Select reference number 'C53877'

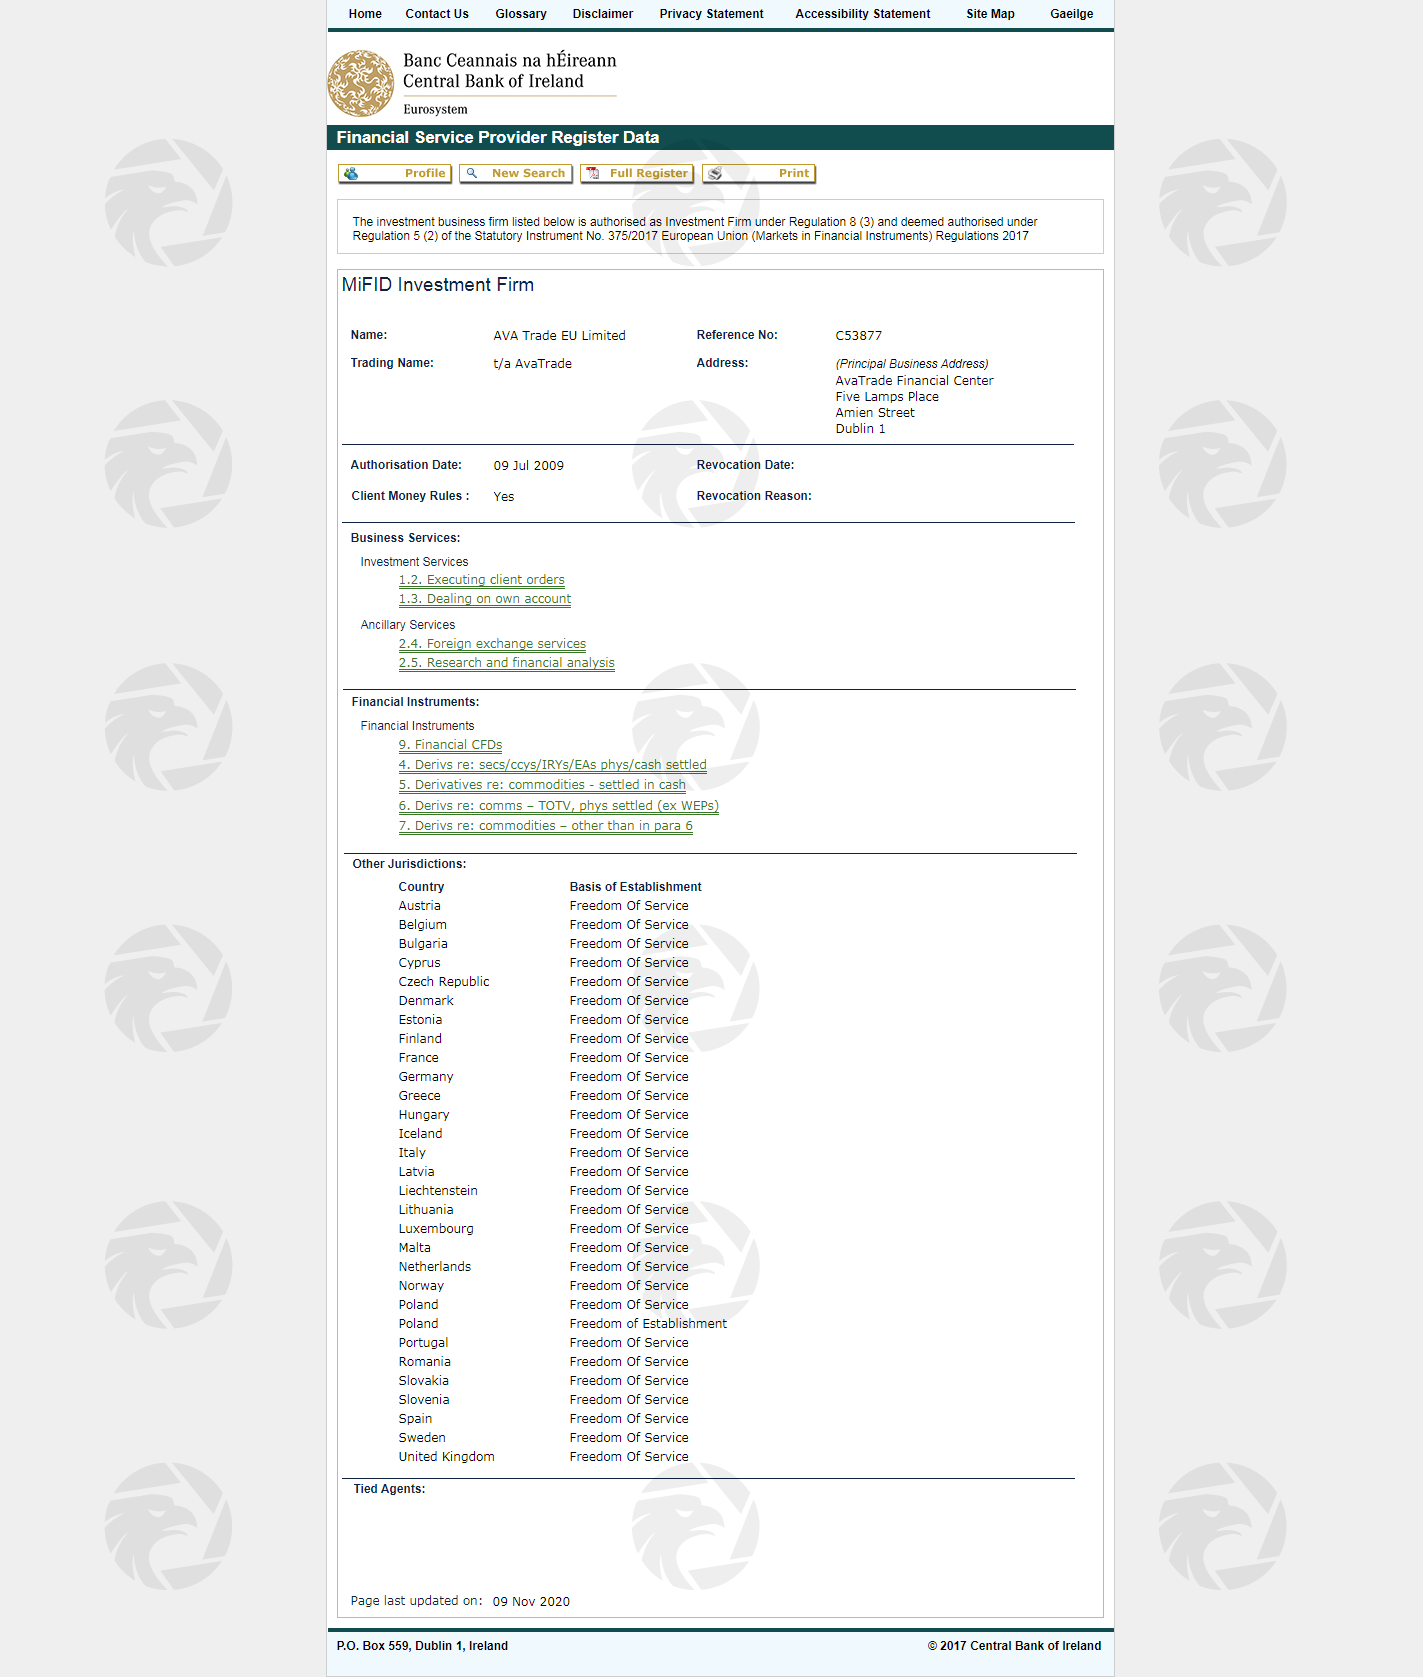(859, 336)
